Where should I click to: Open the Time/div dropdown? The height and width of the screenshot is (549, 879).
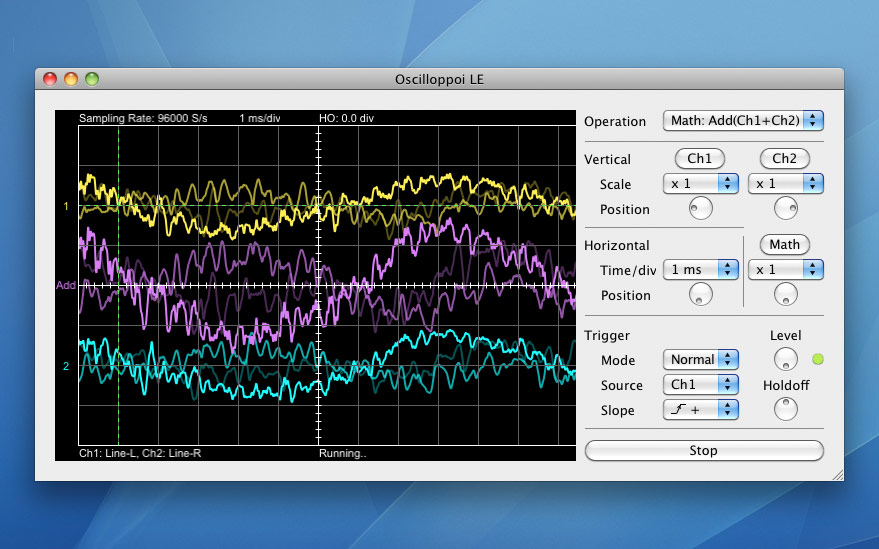click(x=700, y=270)
